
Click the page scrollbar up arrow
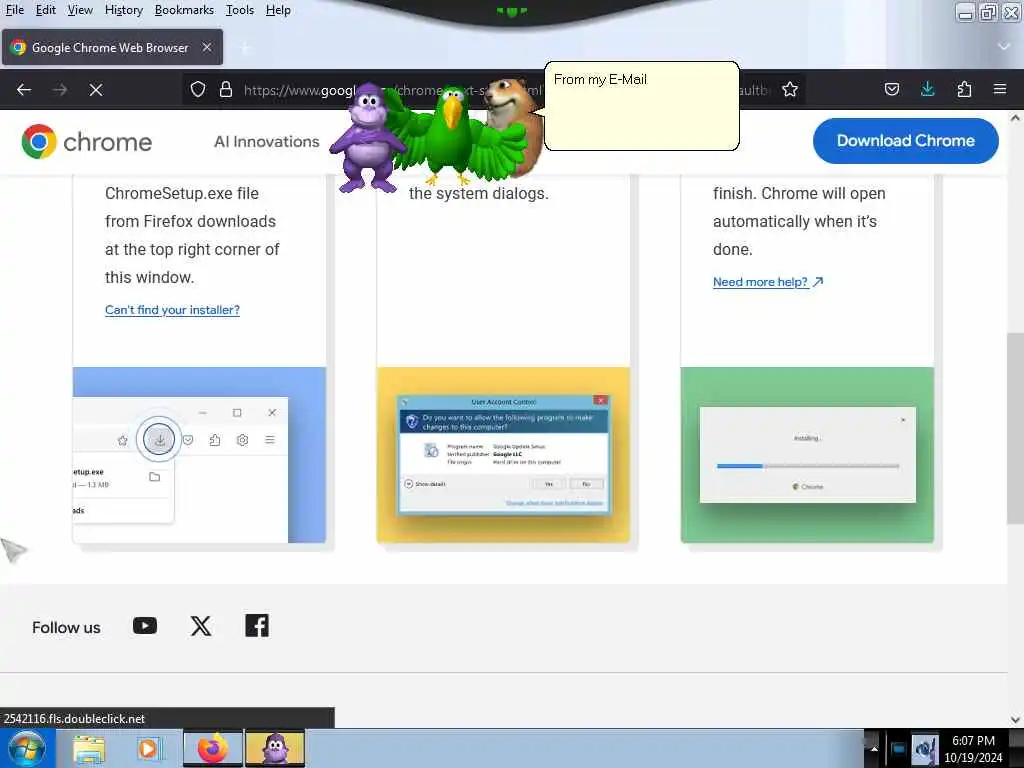(1015, 118)
